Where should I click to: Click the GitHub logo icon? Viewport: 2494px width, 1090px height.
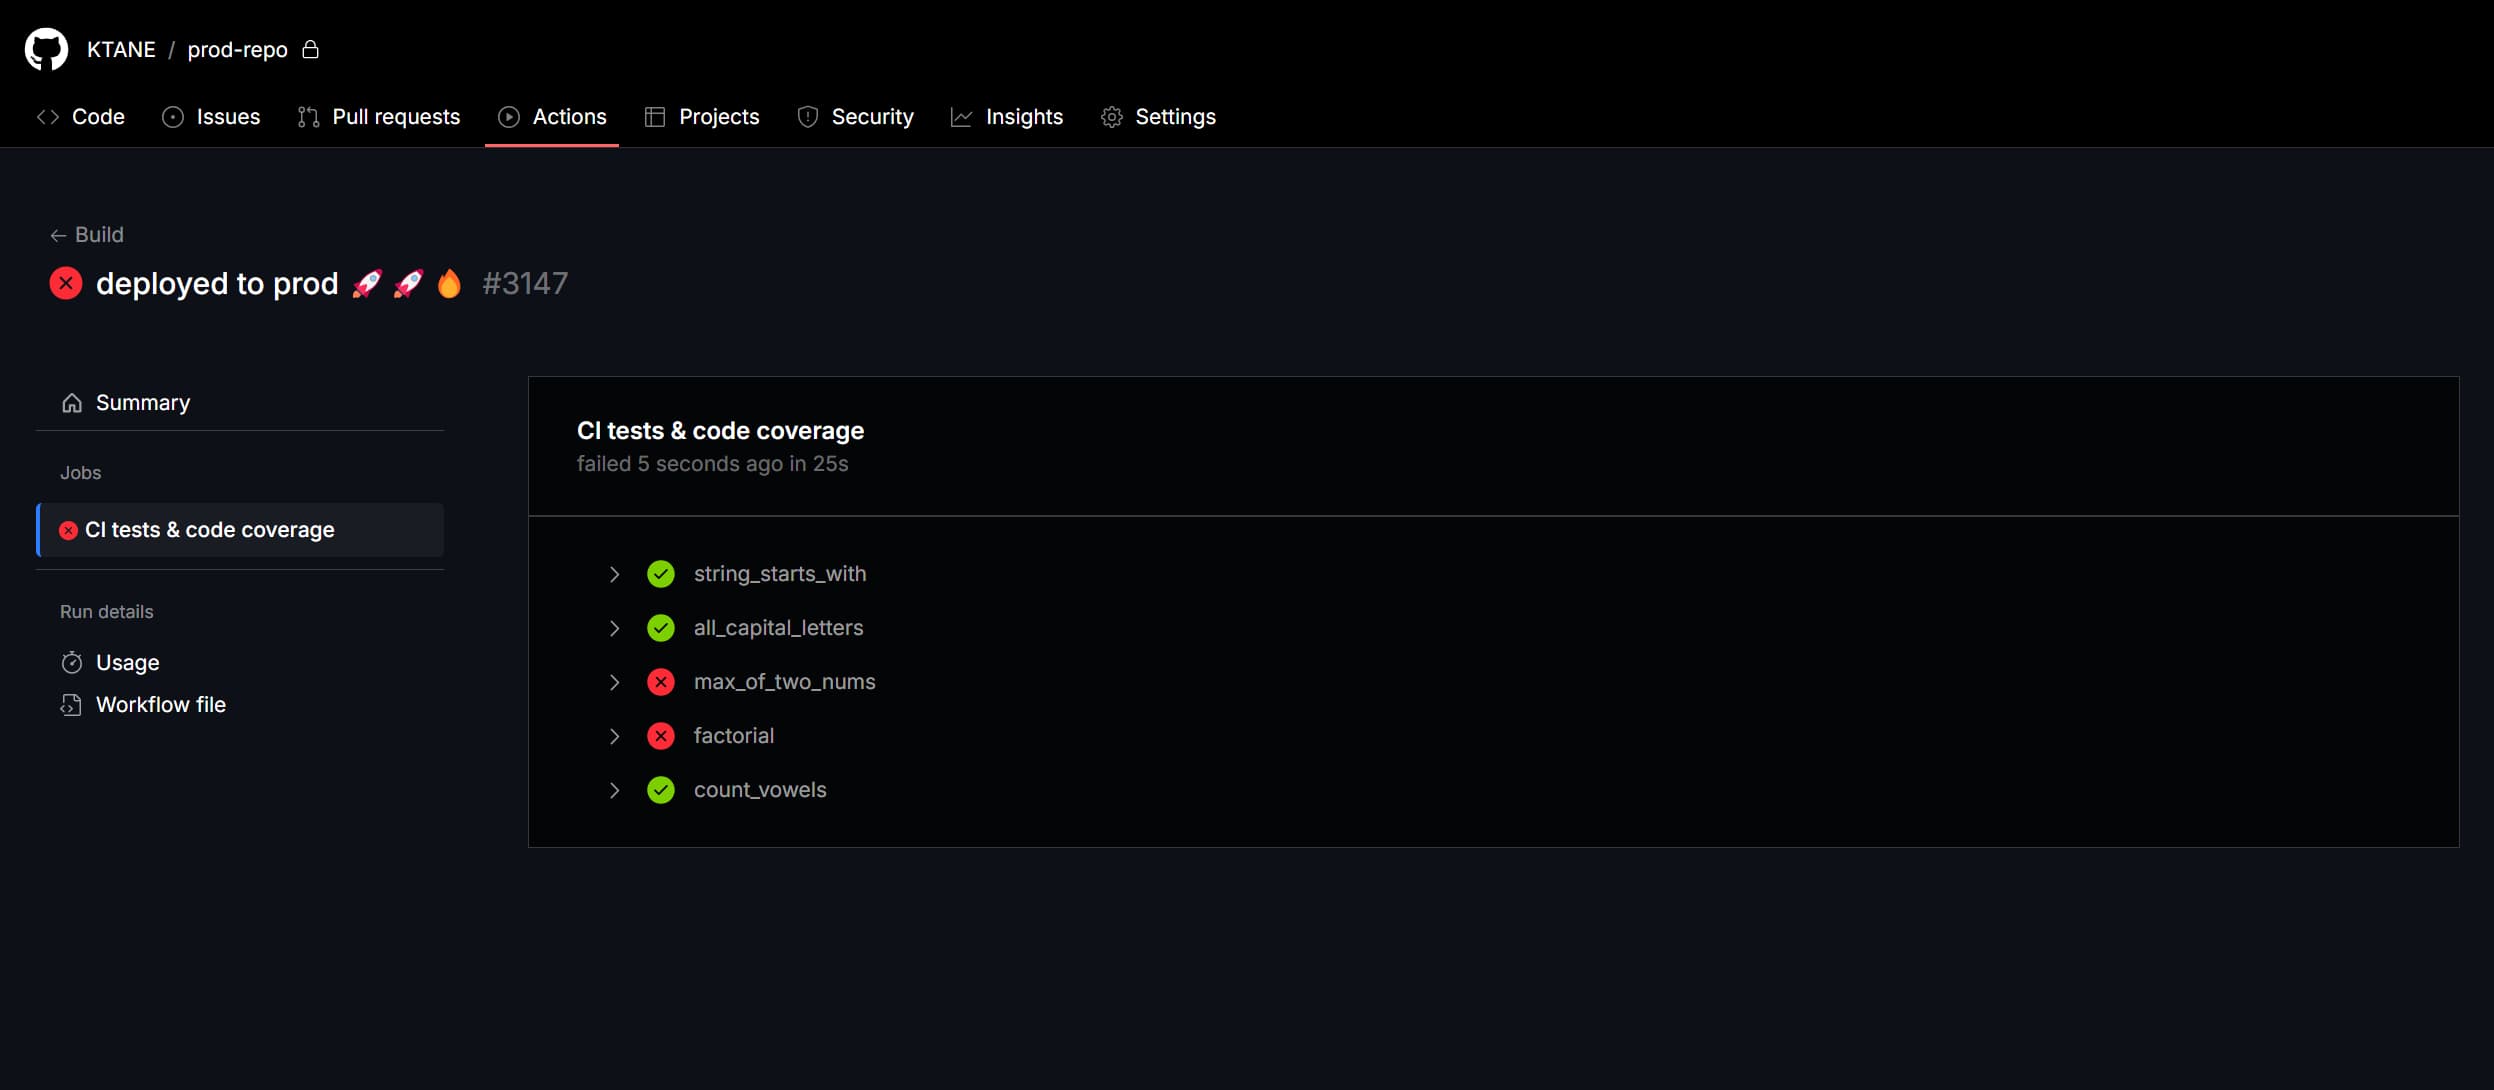click(46, 49)
